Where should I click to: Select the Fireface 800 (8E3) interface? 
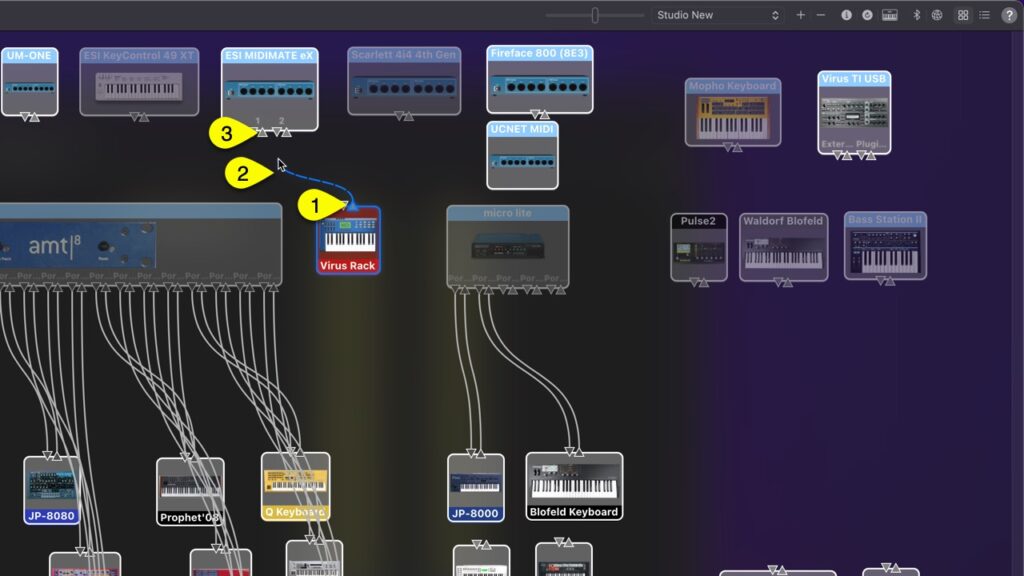click(539, 80)
